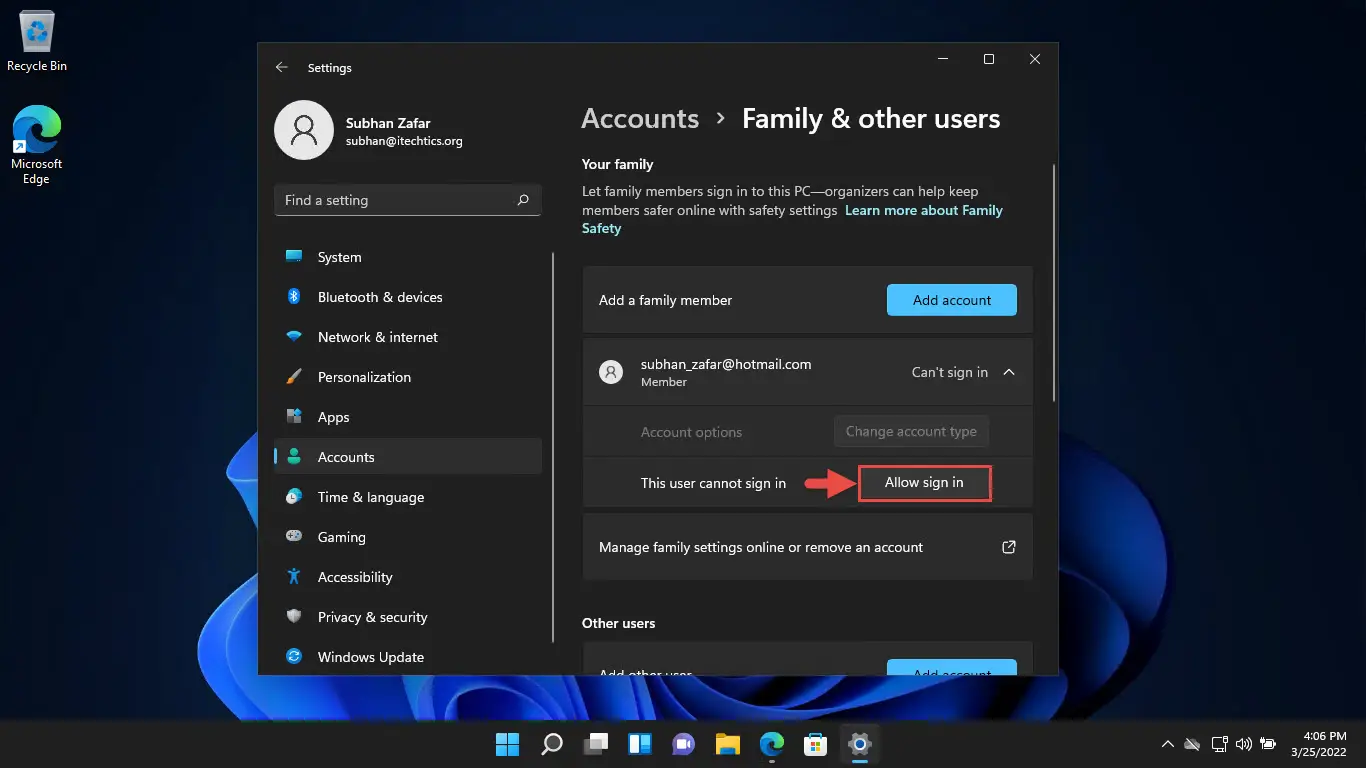Click the Personalization paintbrush icon

[x=294, y=376]
